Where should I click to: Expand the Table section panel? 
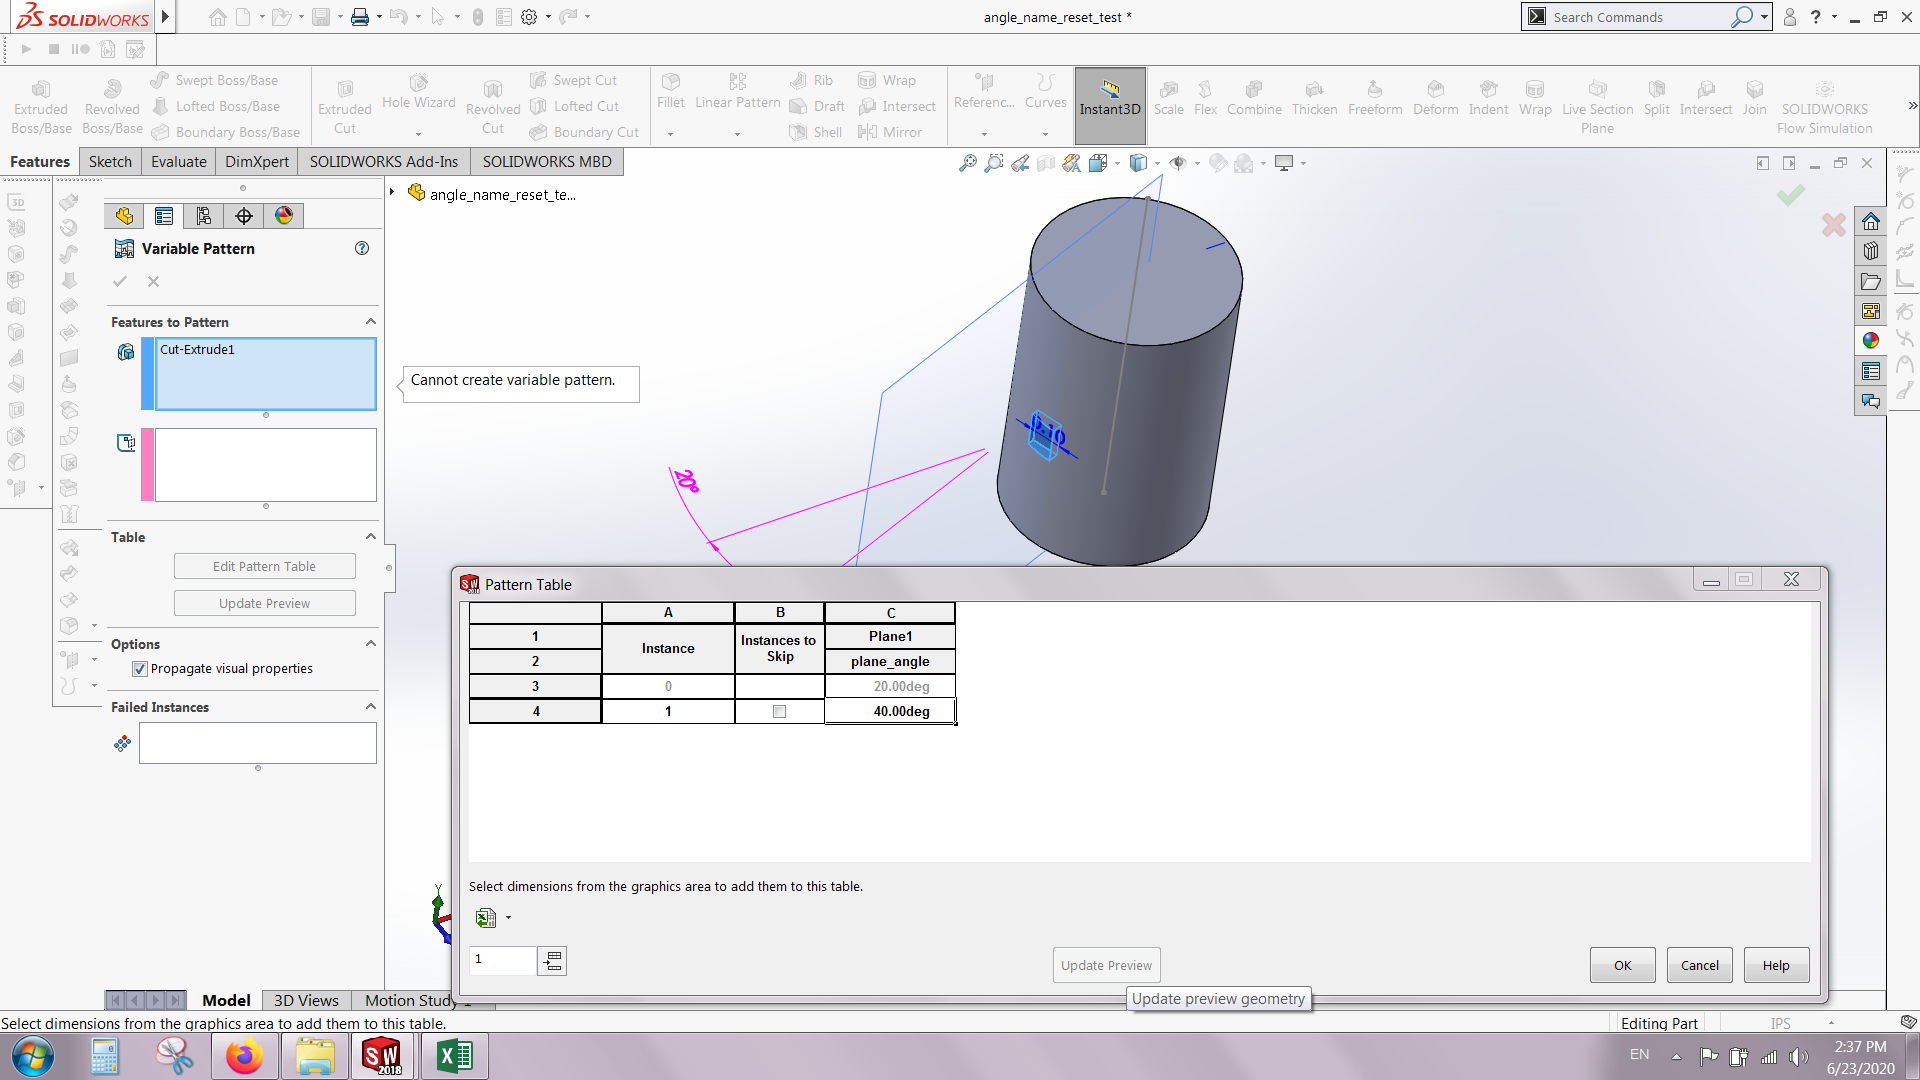pyautogui.click(x=369, y=537)
